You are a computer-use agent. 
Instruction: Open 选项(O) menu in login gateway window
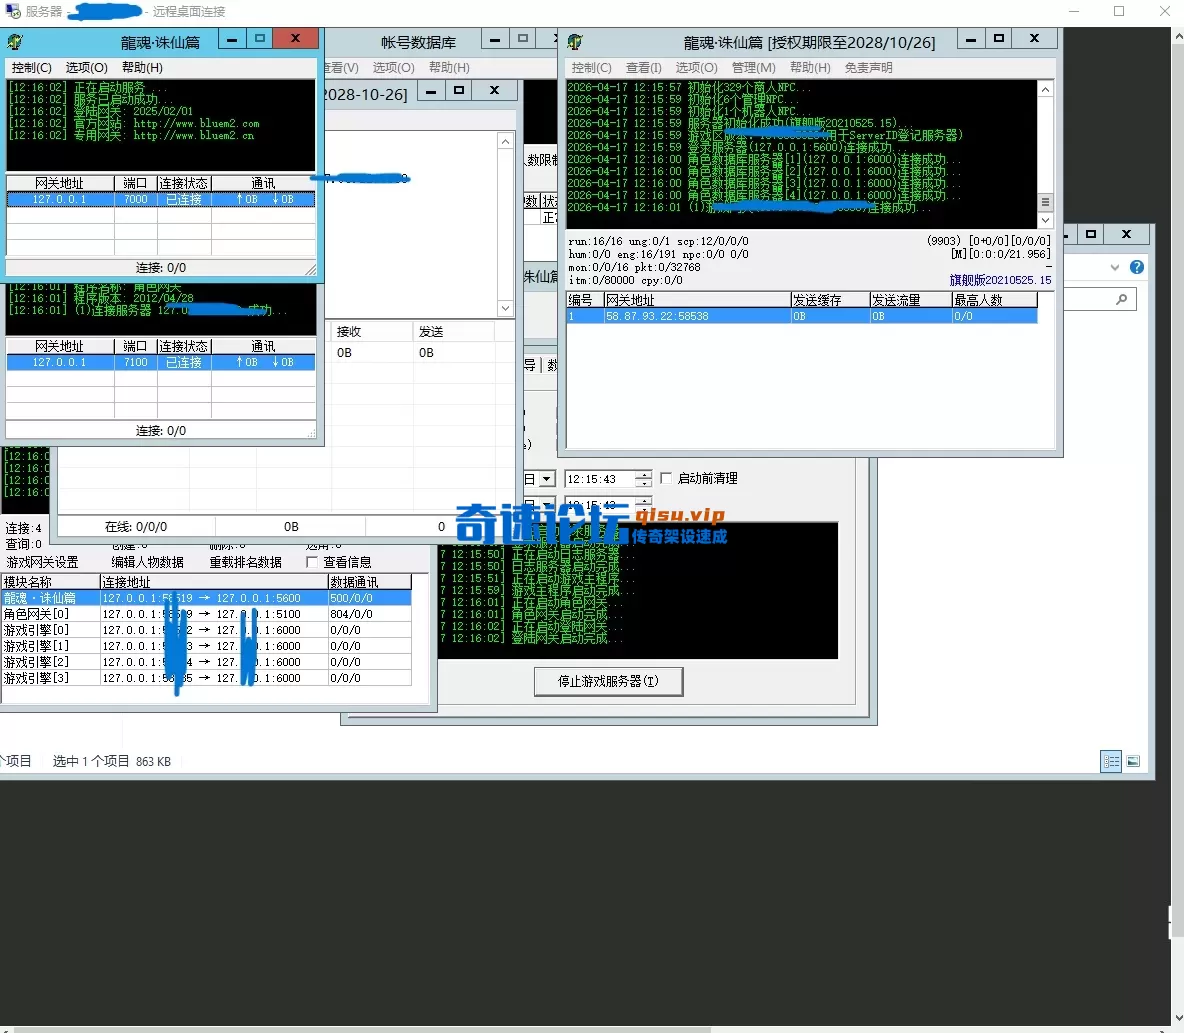point(86,67)
